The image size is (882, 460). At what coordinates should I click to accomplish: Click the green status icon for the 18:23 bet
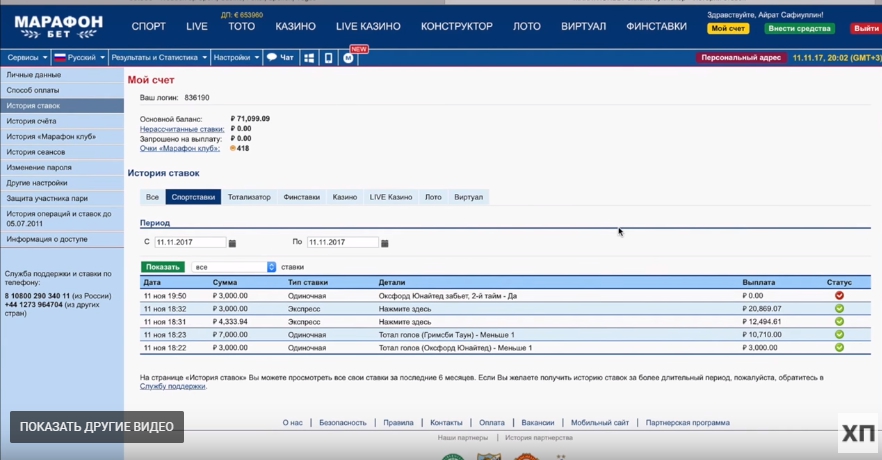pyautogui.click(x=839, y=334)
